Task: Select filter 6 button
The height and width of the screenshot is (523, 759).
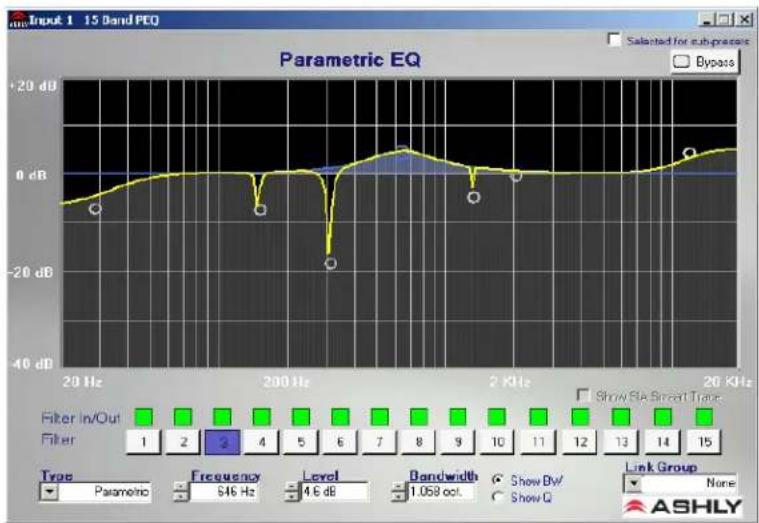Action: (x=340, y=442)
